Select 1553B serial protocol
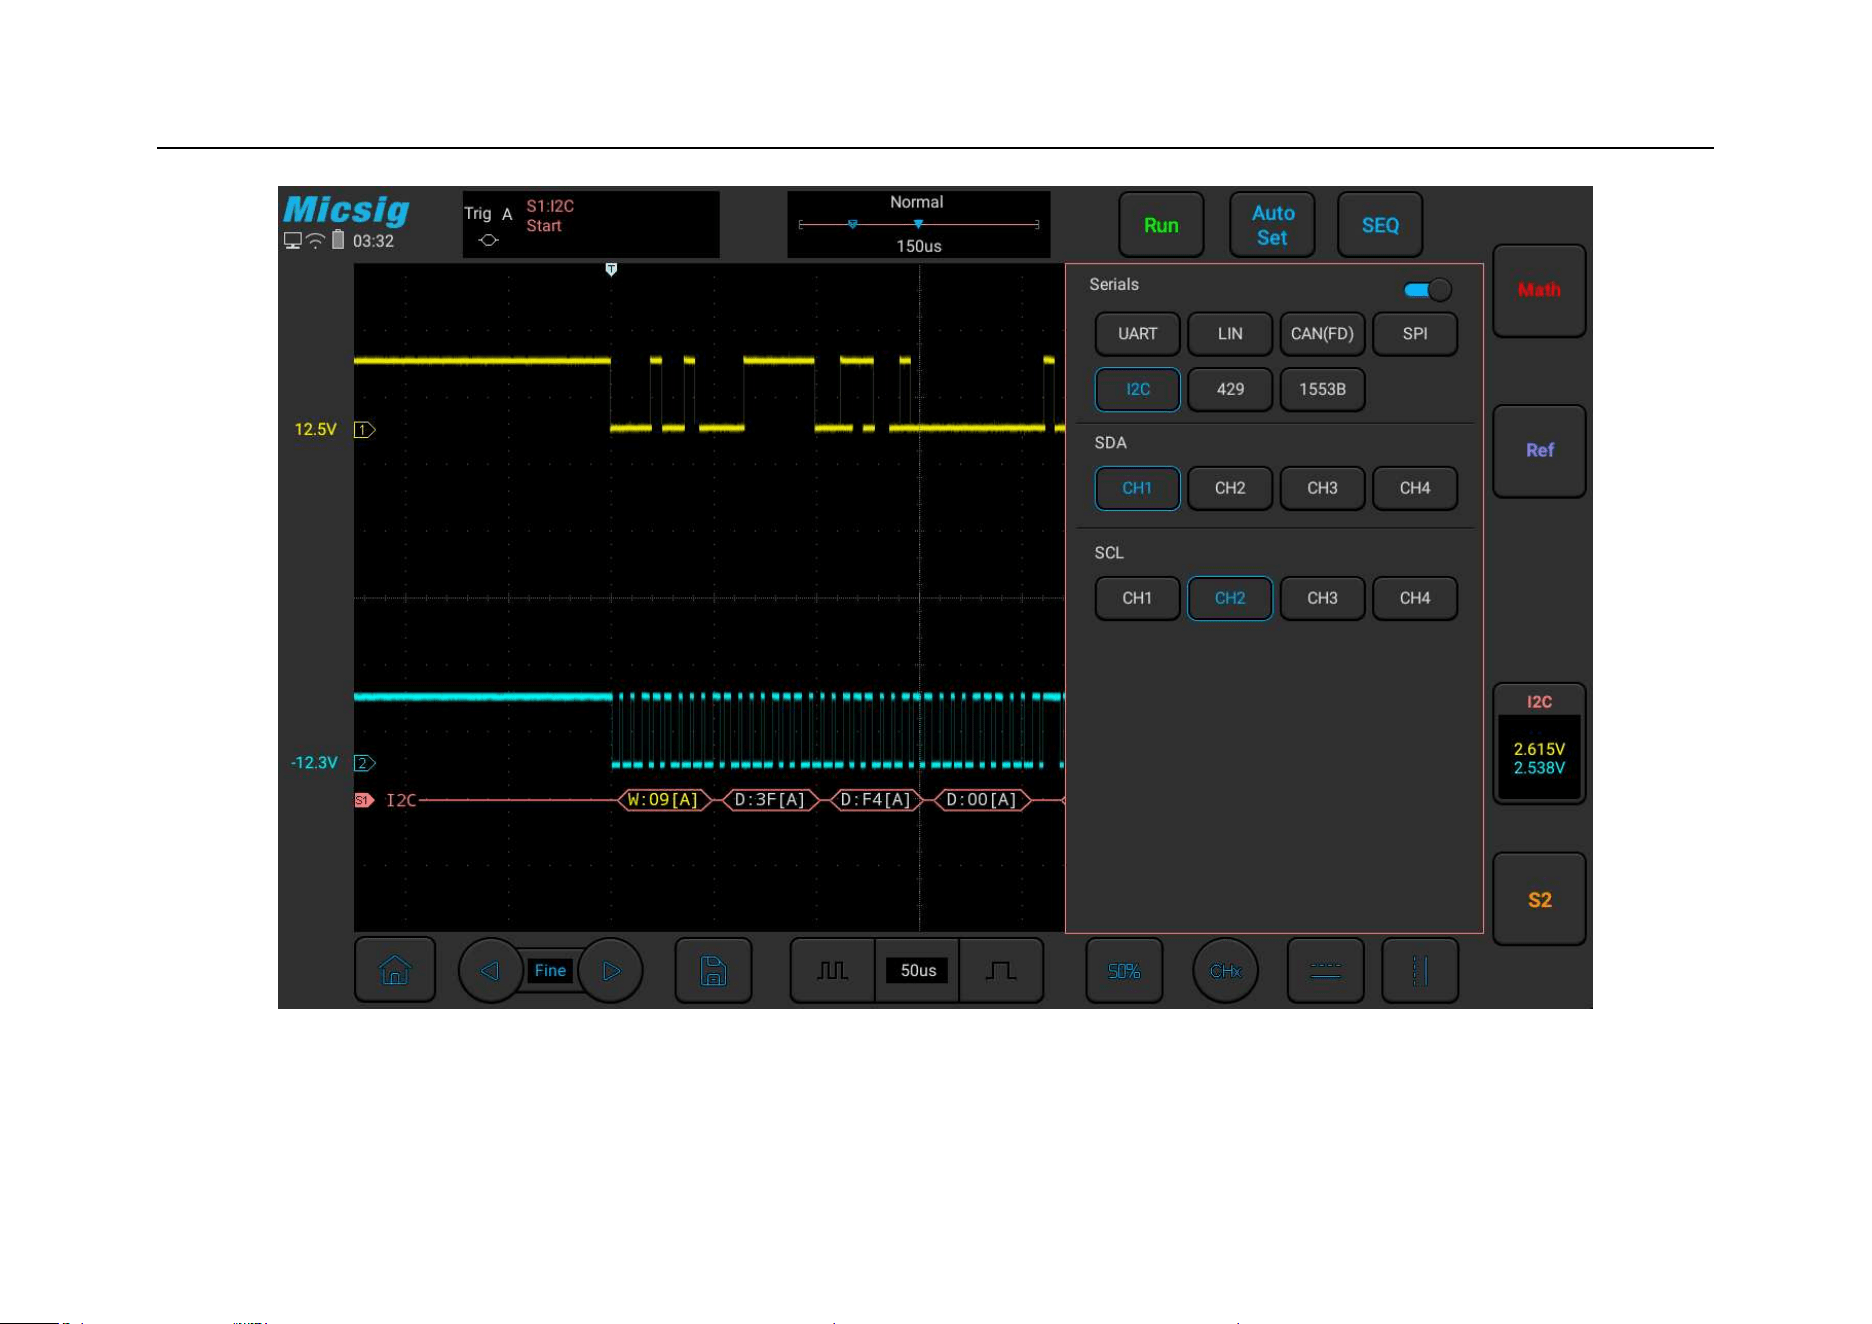 [1322, 390]
